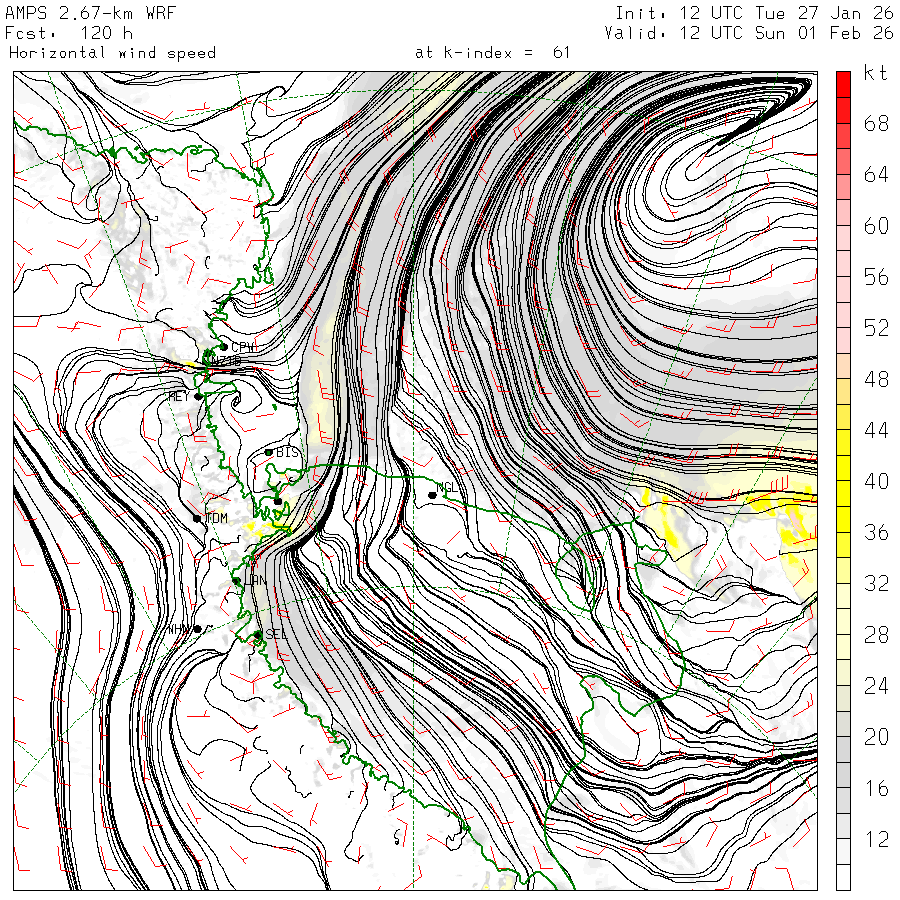Click the 16 value on the color scale
The width and height of the screenshot is (900, 900).
point(876,788)
